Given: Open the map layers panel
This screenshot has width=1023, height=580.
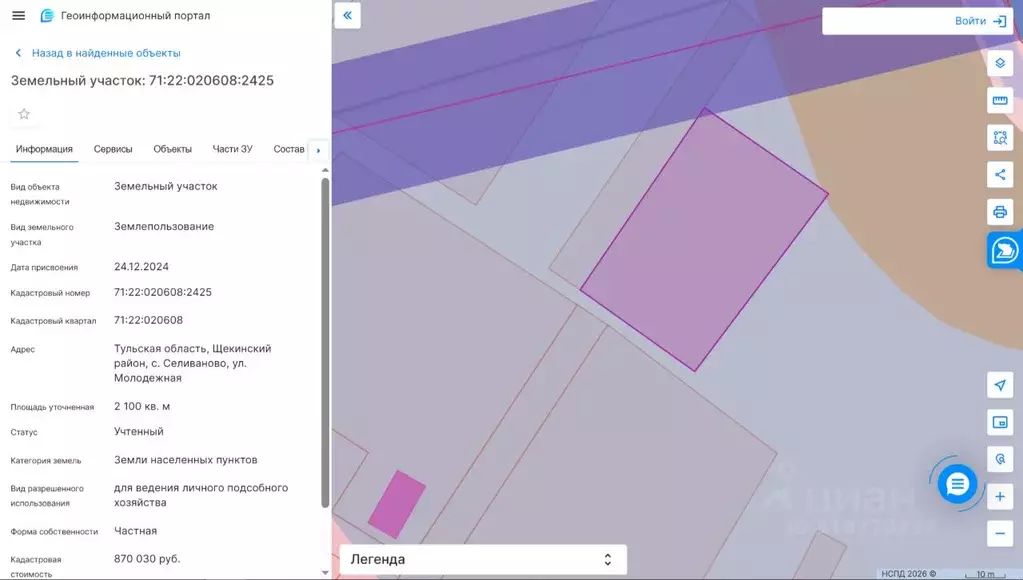Looking at the screenshot, I should (999, 63).
